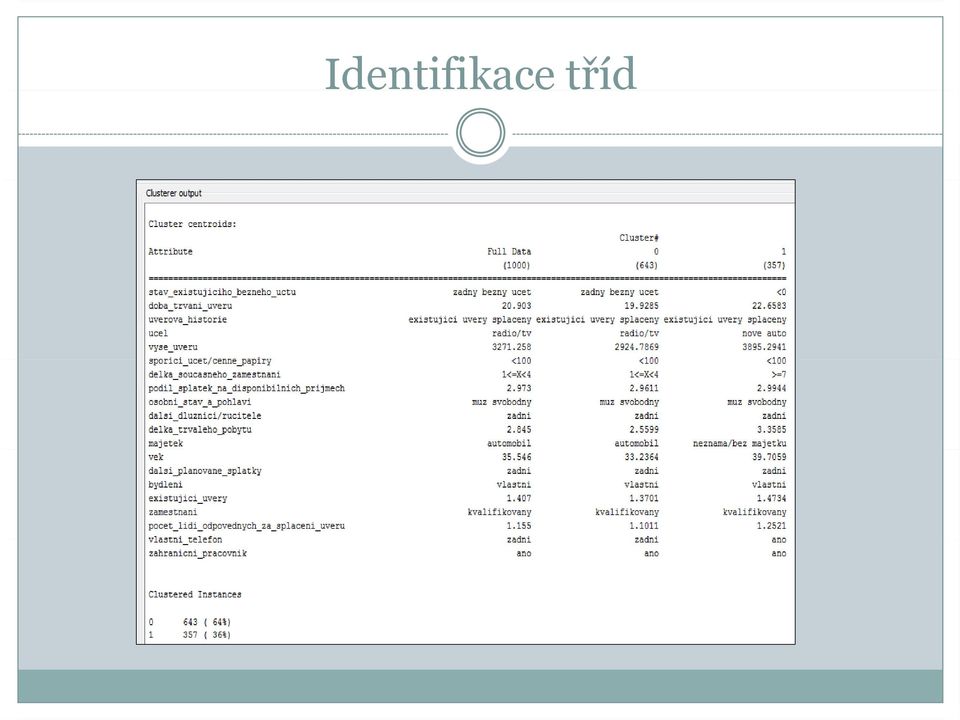960x720 pixels.
Task: Select the value 1.2521
Action: [771, 526]
